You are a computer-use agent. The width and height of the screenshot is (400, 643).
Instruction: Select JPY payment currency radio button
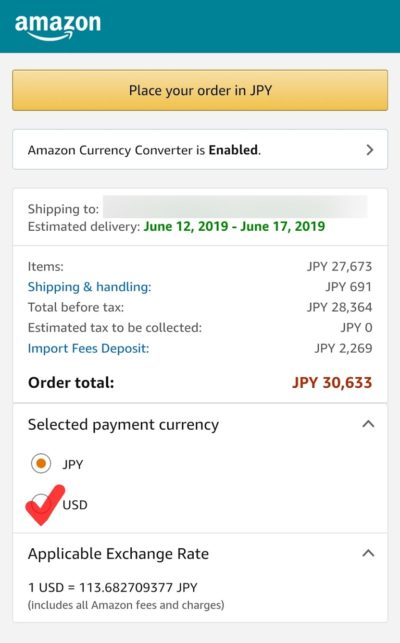[41, 463]
